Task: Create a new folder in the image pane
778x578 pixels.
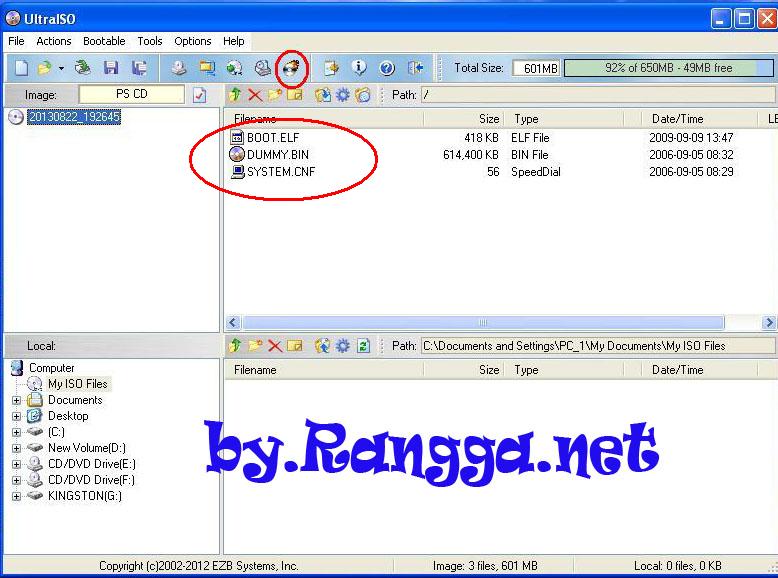Action: tap(274, 94)
